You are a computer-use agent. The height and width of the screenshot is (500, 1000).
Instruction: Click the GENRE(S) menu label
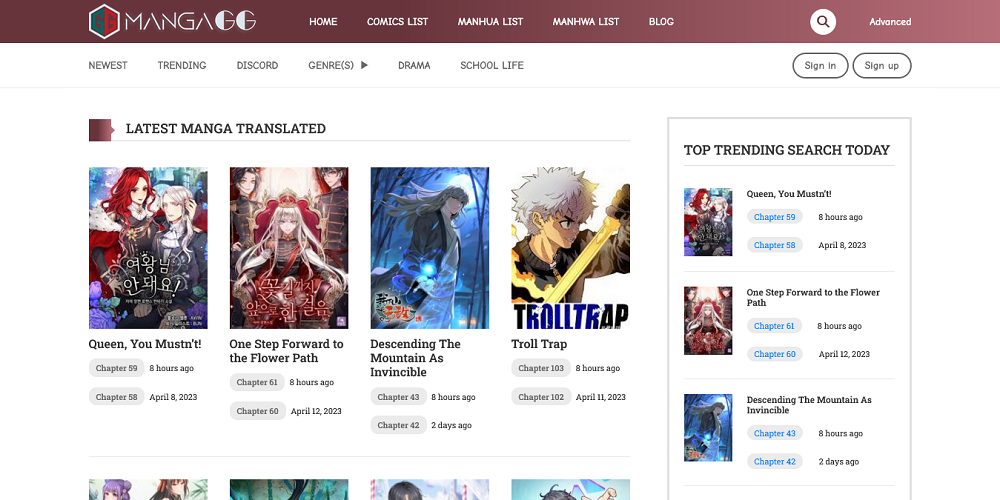pyautogui.click(x=330, y=65)
